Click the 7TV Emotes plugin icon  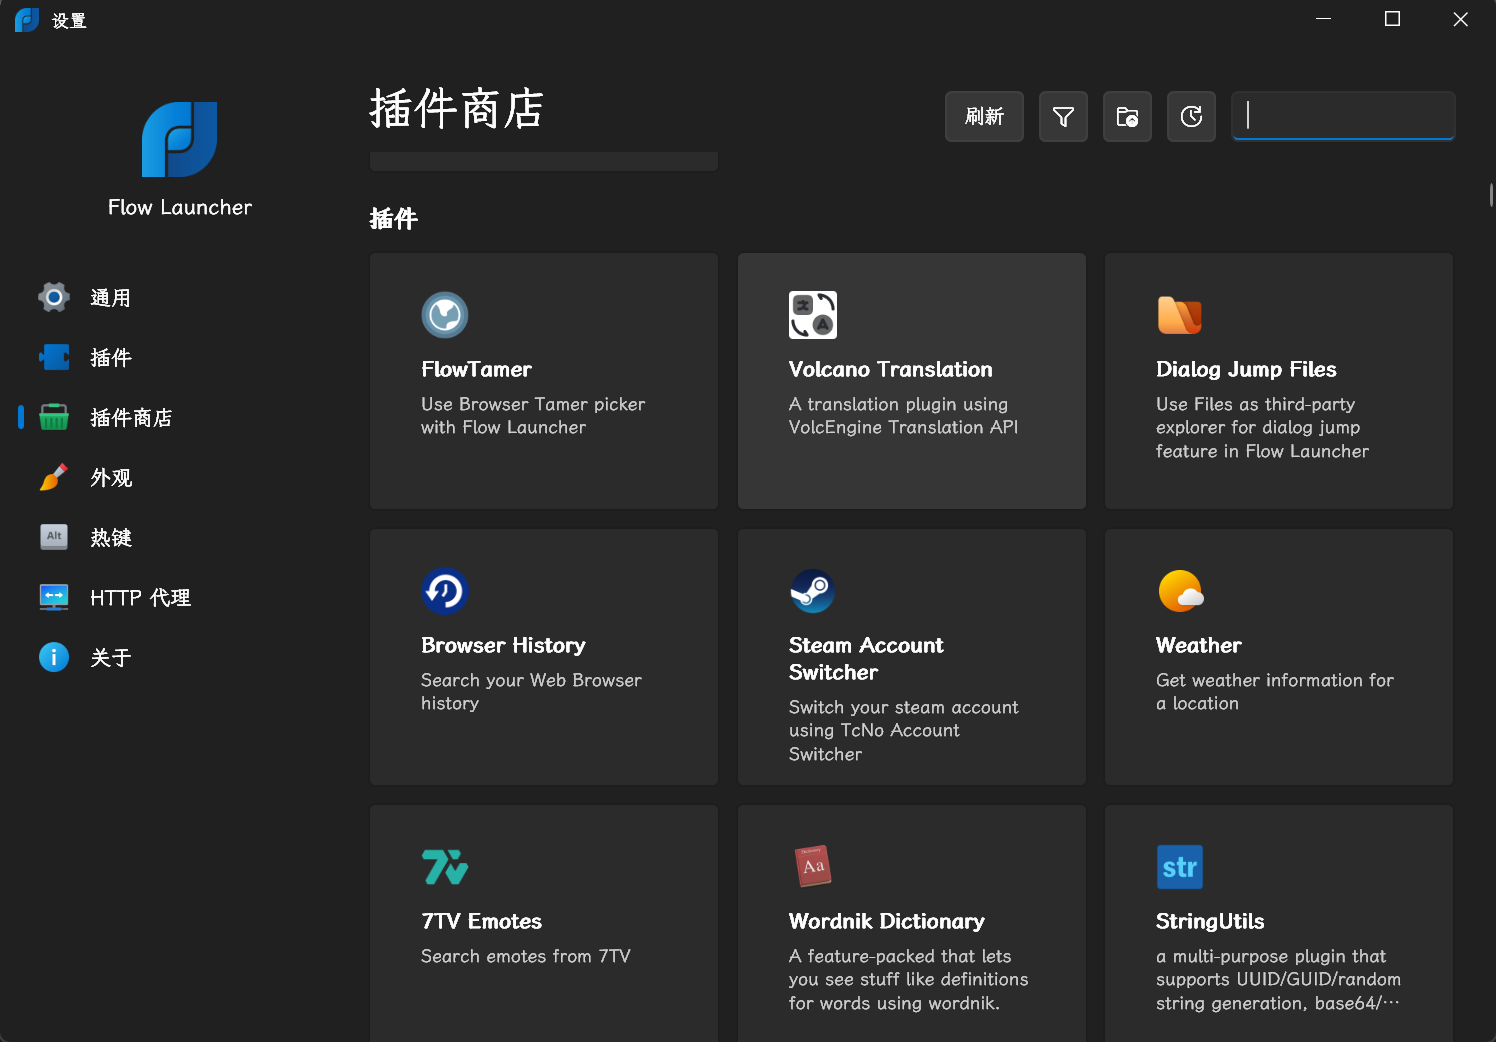[x=445, y=867]
